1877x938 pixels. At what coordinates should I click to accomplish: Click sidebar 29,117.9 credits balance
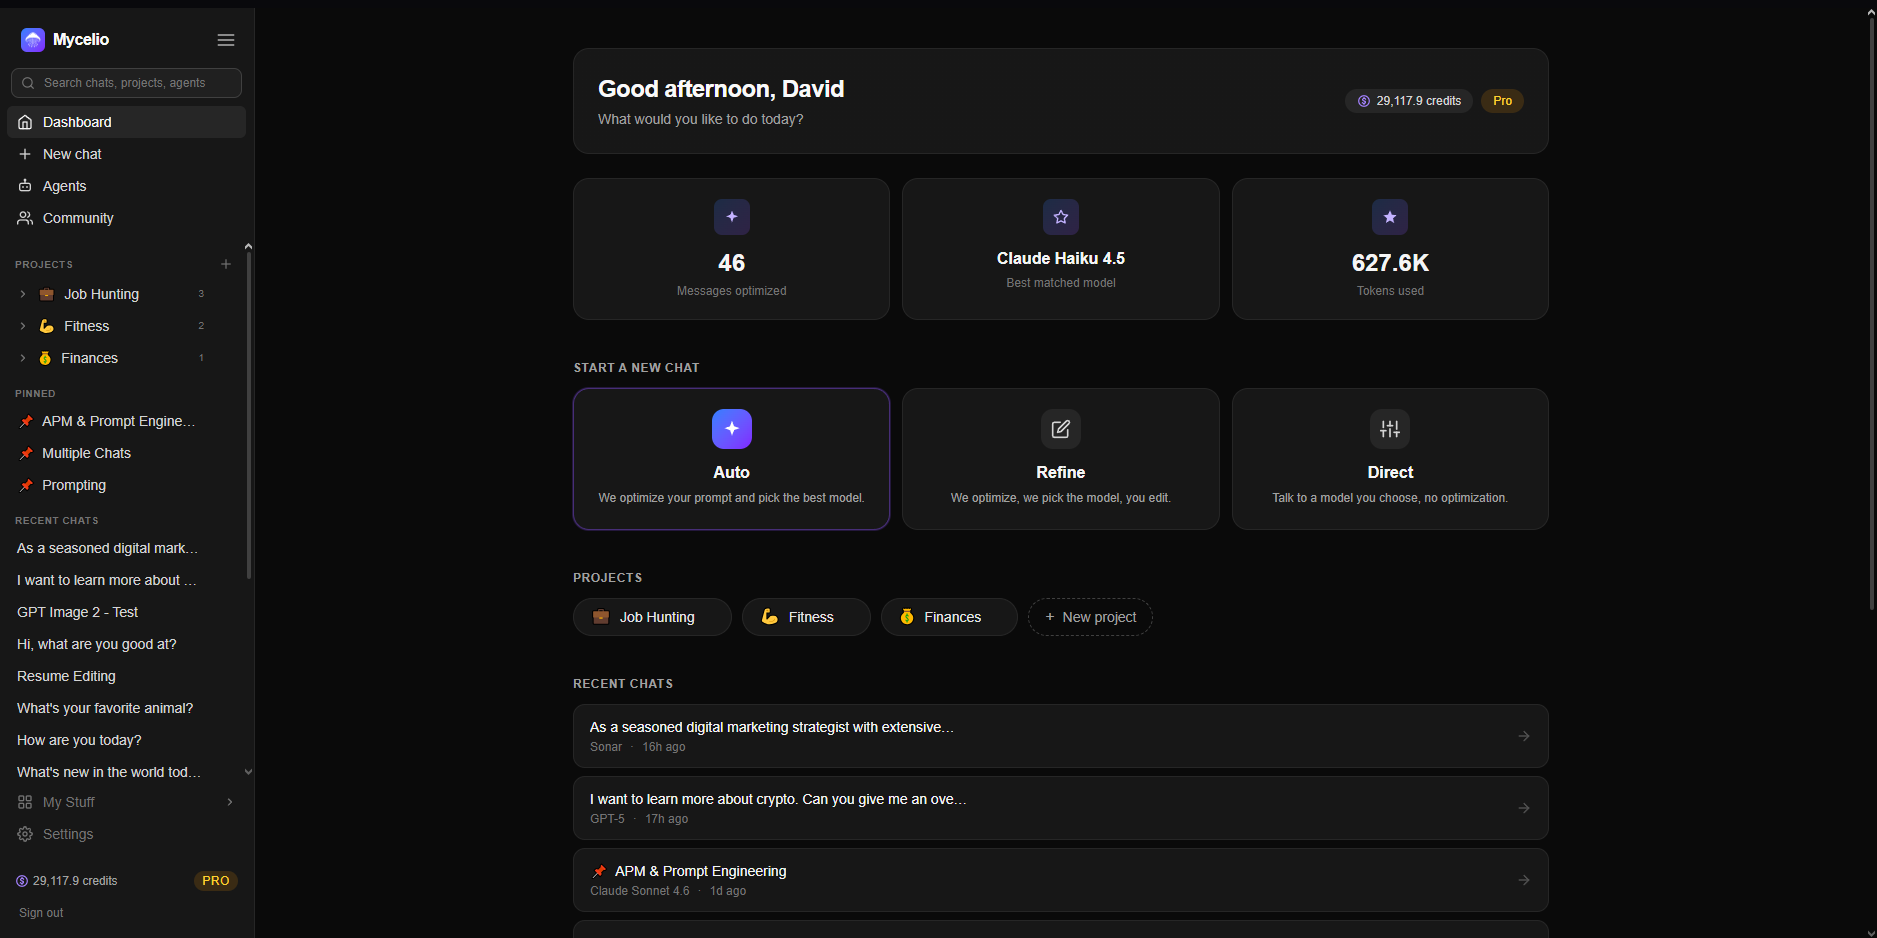(67, 881)
